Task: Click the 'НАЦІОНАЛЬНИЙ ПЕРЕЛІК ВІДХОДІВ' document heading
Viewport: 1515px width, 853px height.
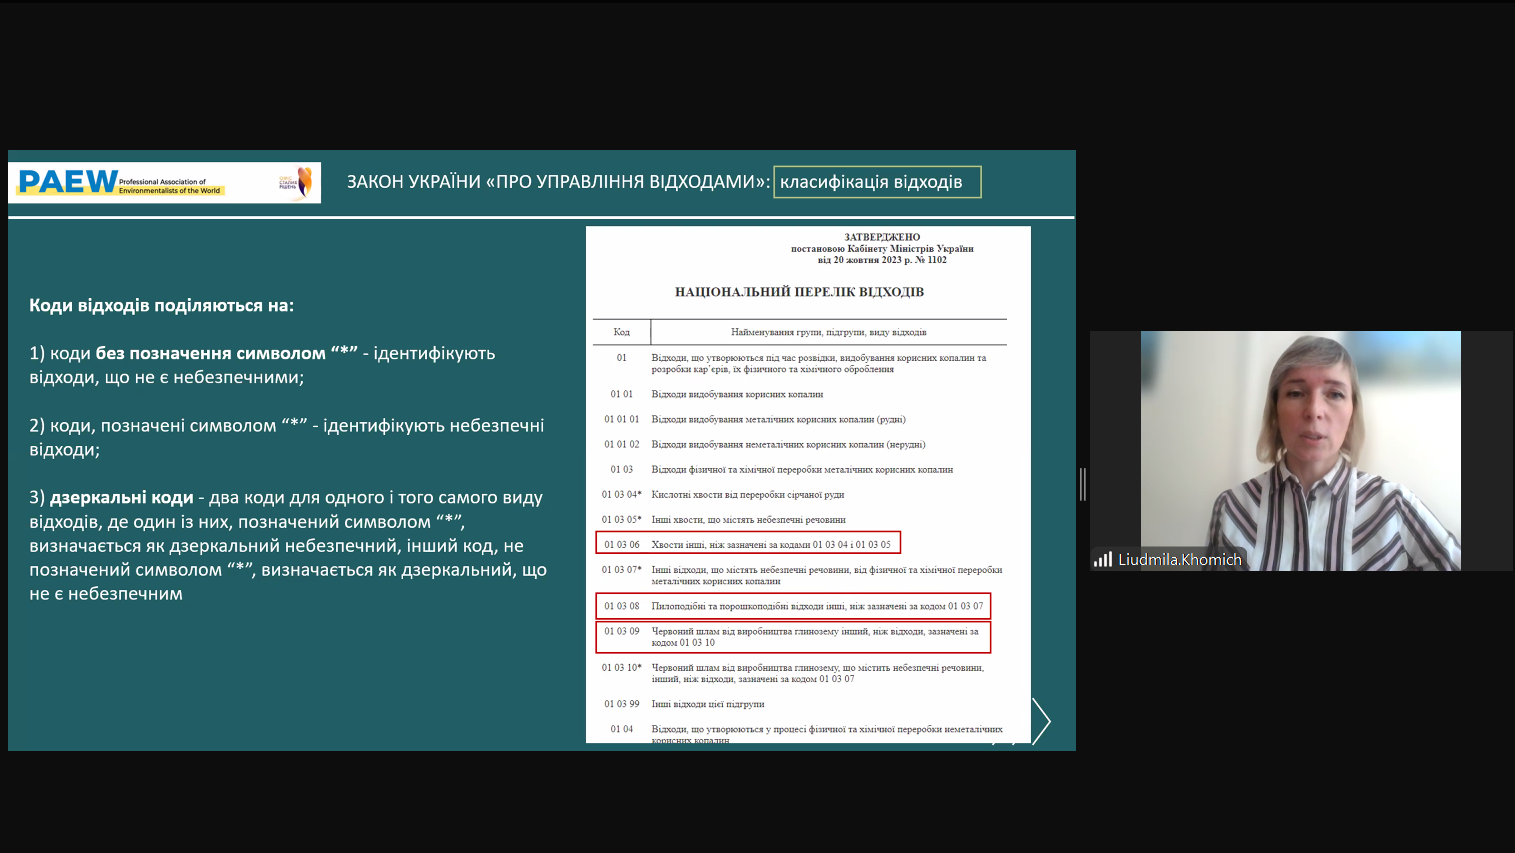Action: (x=799, y=292)
